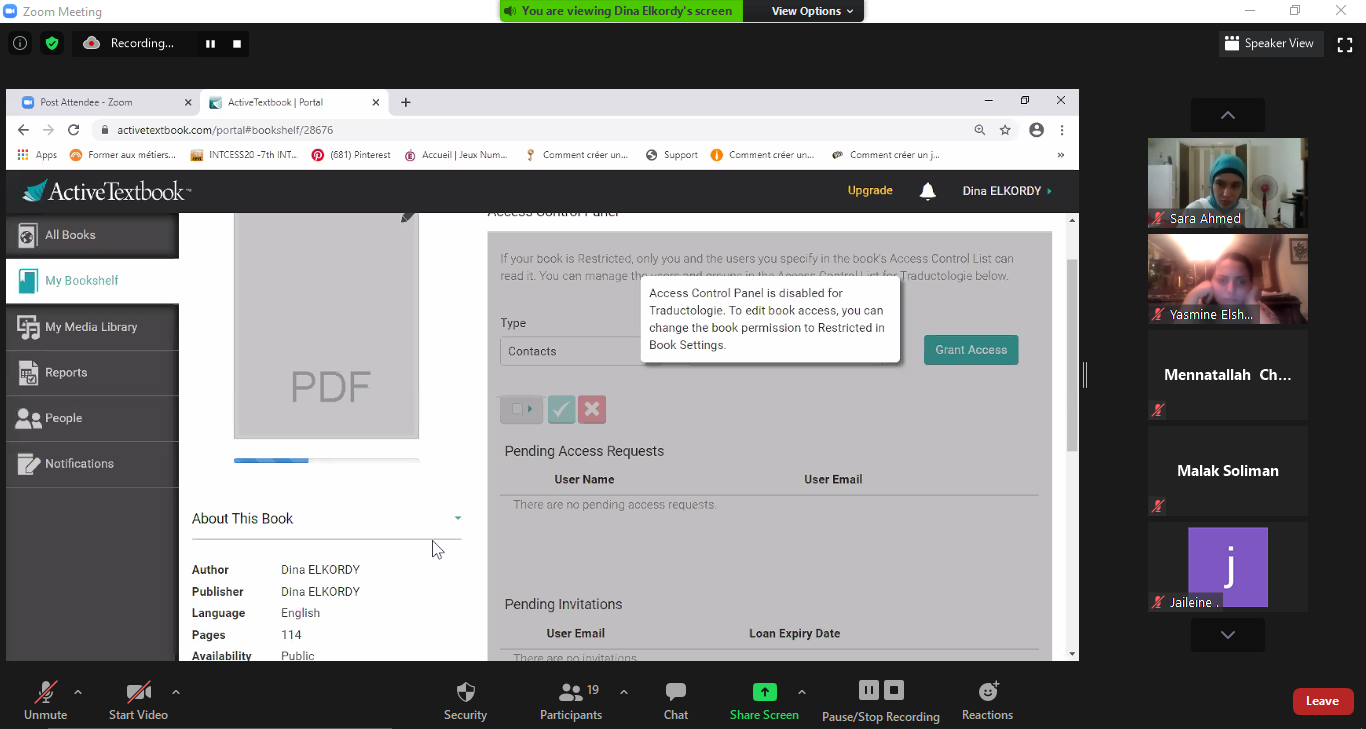The image size is (1366, 729).
Task: Enter full screen mode
Action: [1345, 44]
